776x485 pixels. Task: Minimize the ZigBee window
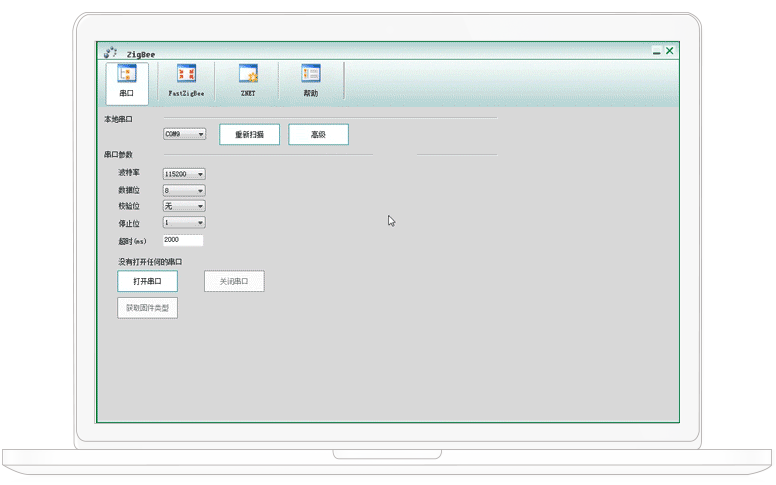(x=657, y=51)
